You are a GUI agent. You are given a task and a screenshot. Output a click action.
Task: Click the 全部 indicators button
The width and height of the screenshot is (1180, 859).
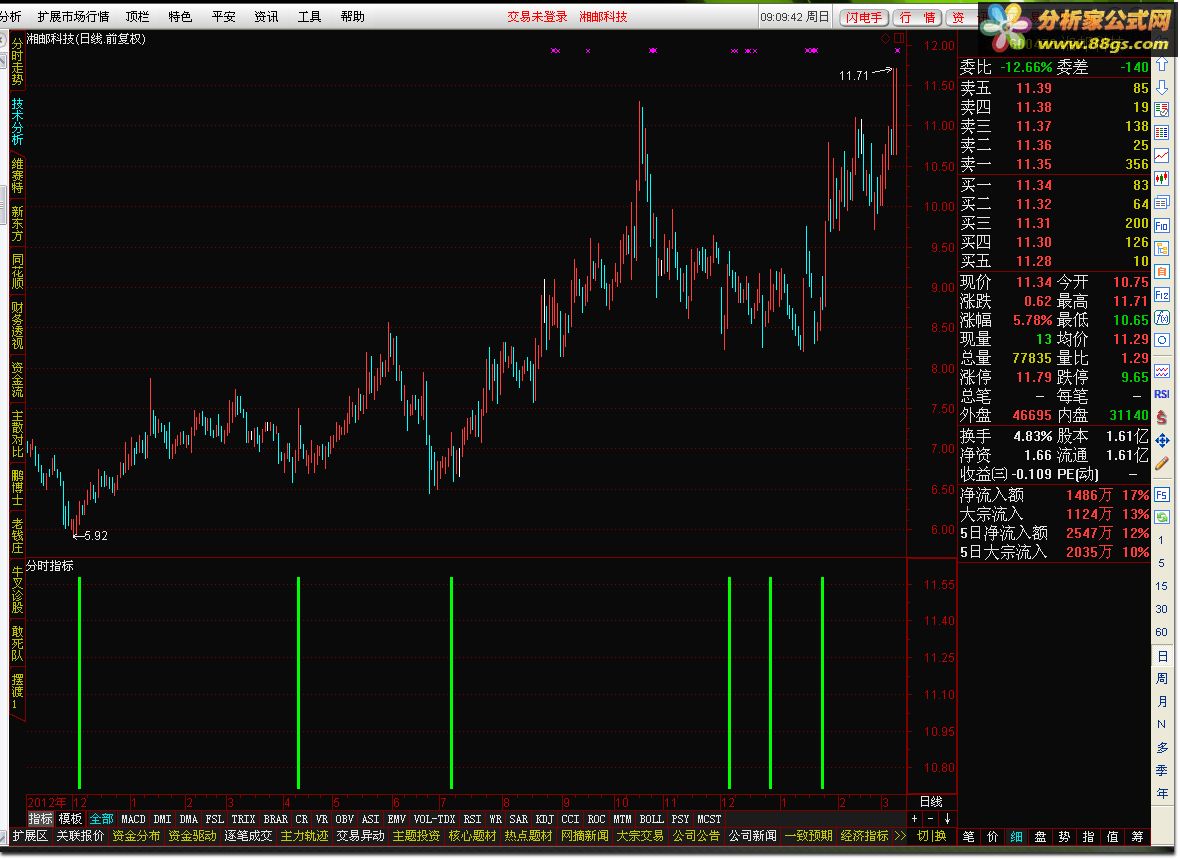102,819
